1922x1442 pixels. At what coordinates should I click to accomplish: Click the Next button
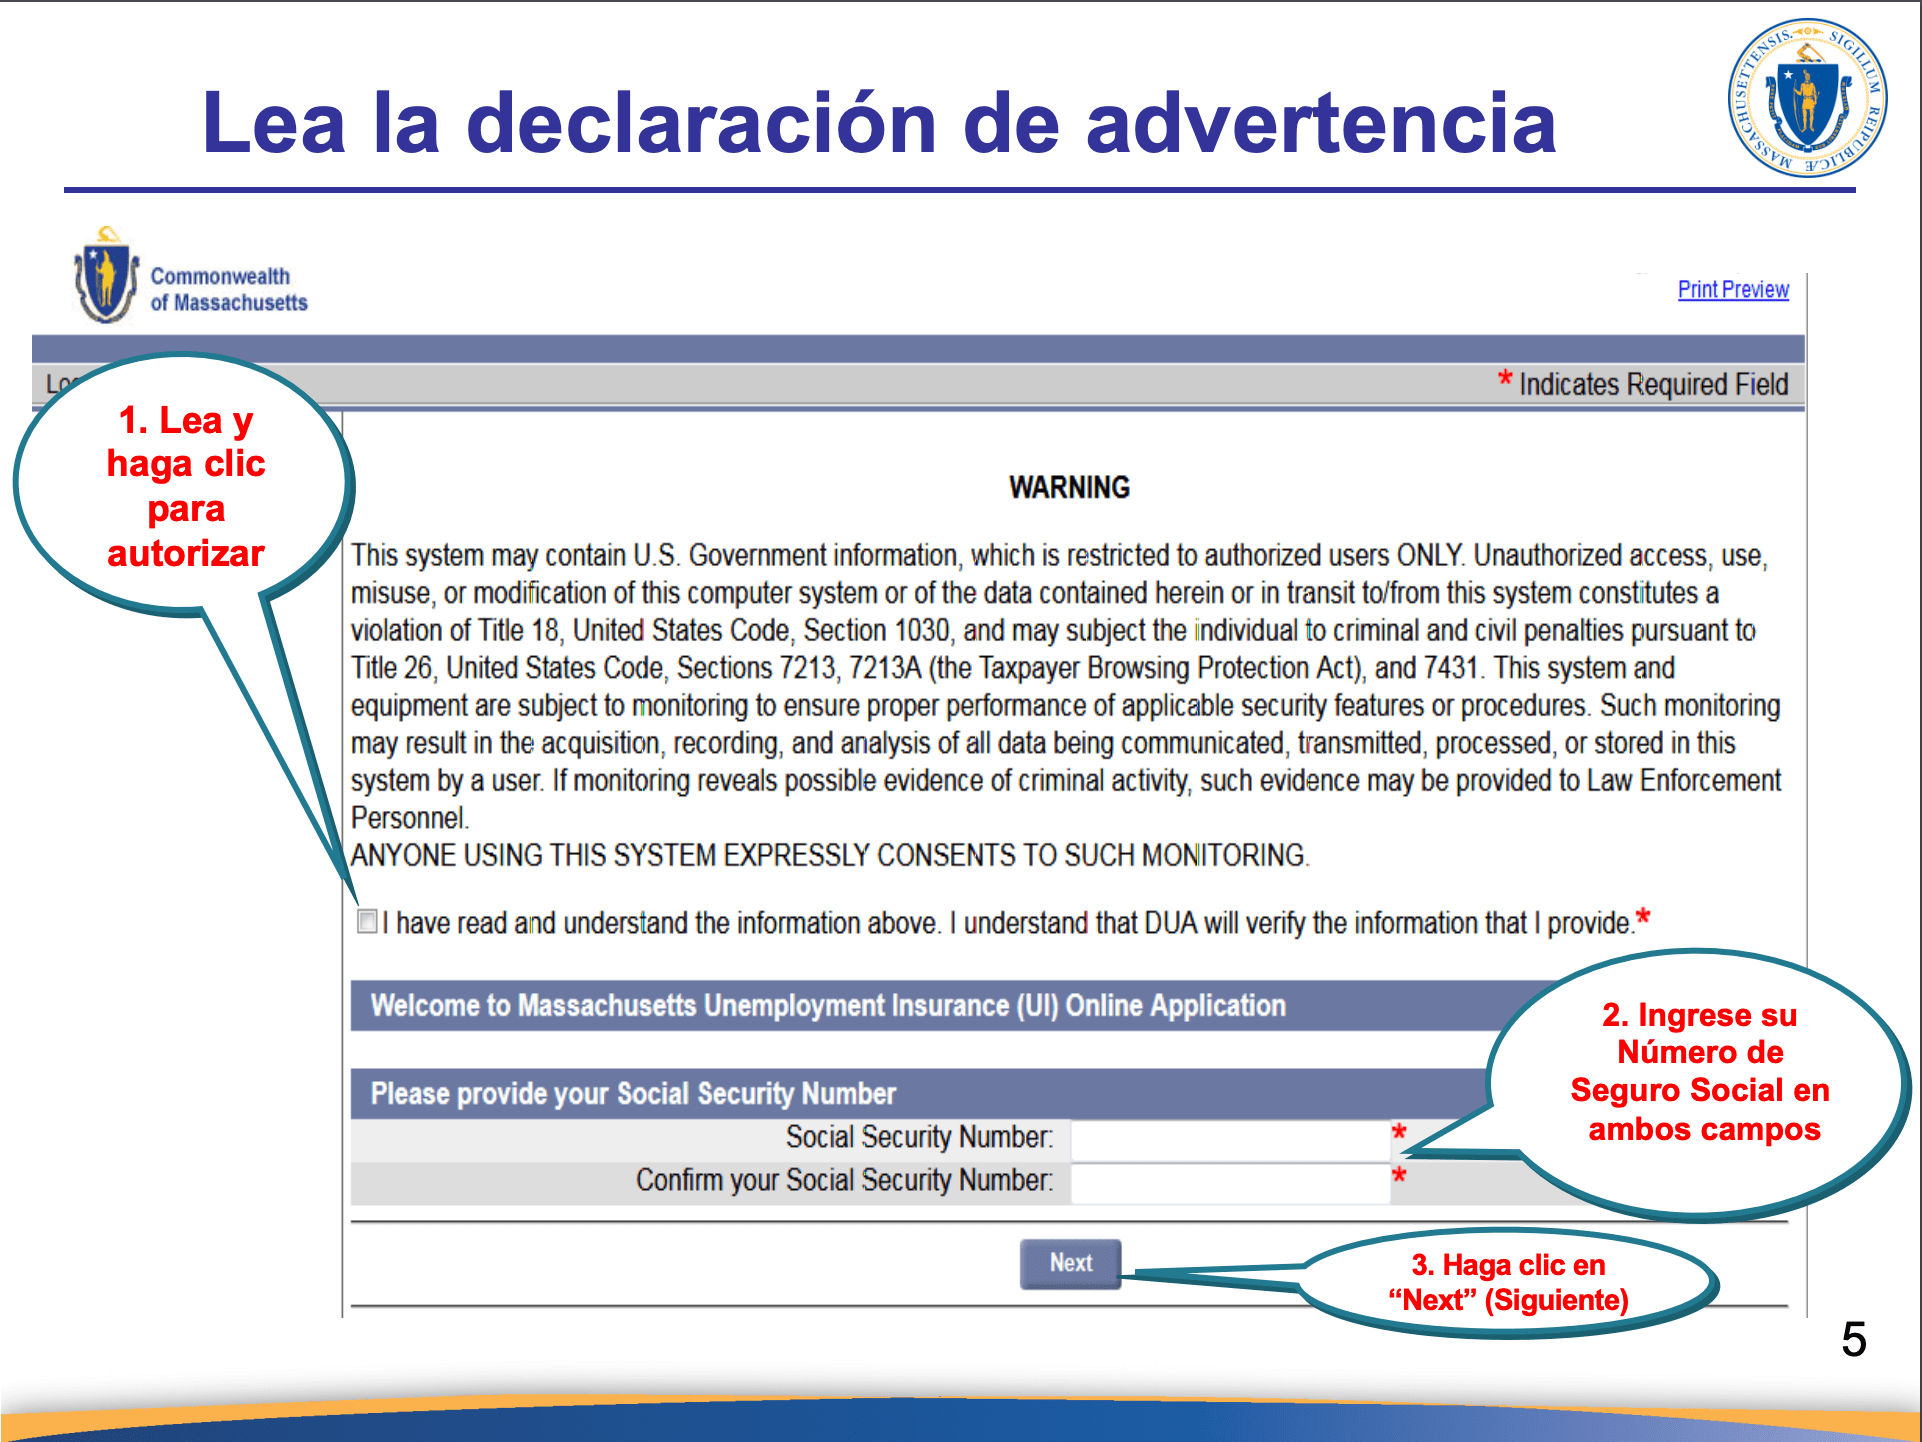pyautogui.click(x=1070, y=1264)
